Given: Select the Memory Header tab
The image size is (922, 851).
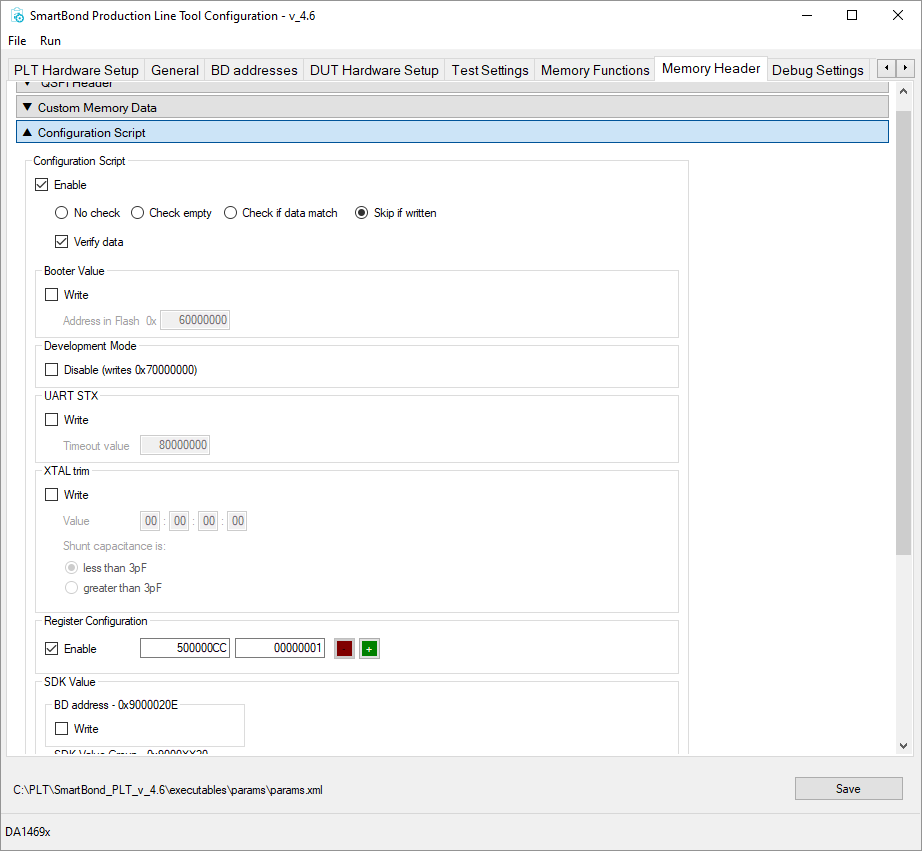Looking at the screenshot, I should (x=711, y=69).
